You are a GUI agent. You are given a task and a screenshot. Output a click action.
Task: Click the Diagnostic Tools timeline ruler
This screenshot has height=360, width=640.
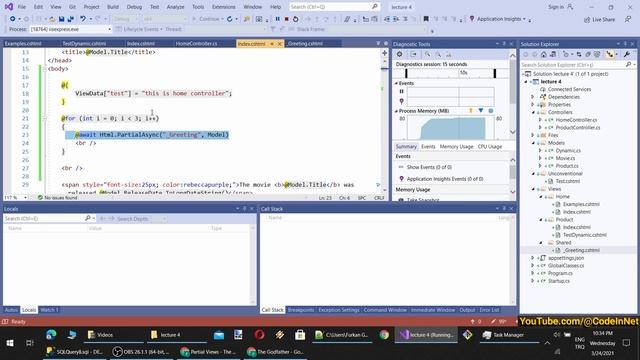point(450,73)
